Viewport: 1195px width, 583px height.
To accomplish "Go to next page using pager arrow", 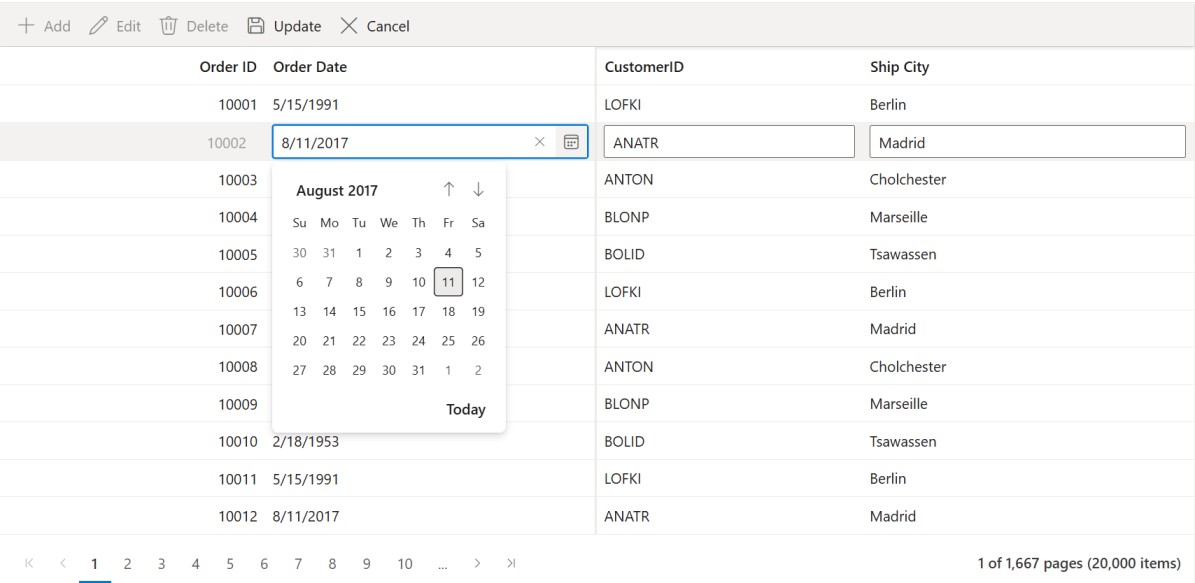I will (x=477, y=564).
